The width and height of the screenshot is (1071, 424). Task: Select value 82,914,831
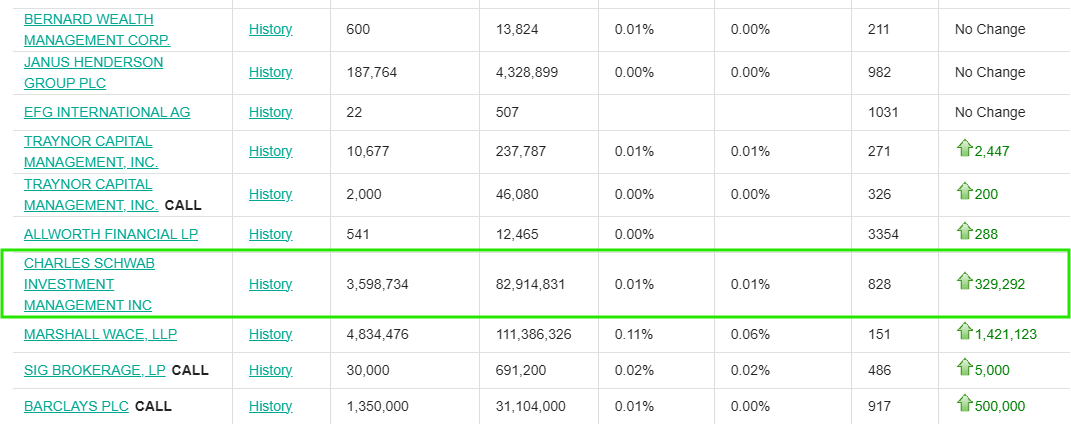tap(531, 285)
